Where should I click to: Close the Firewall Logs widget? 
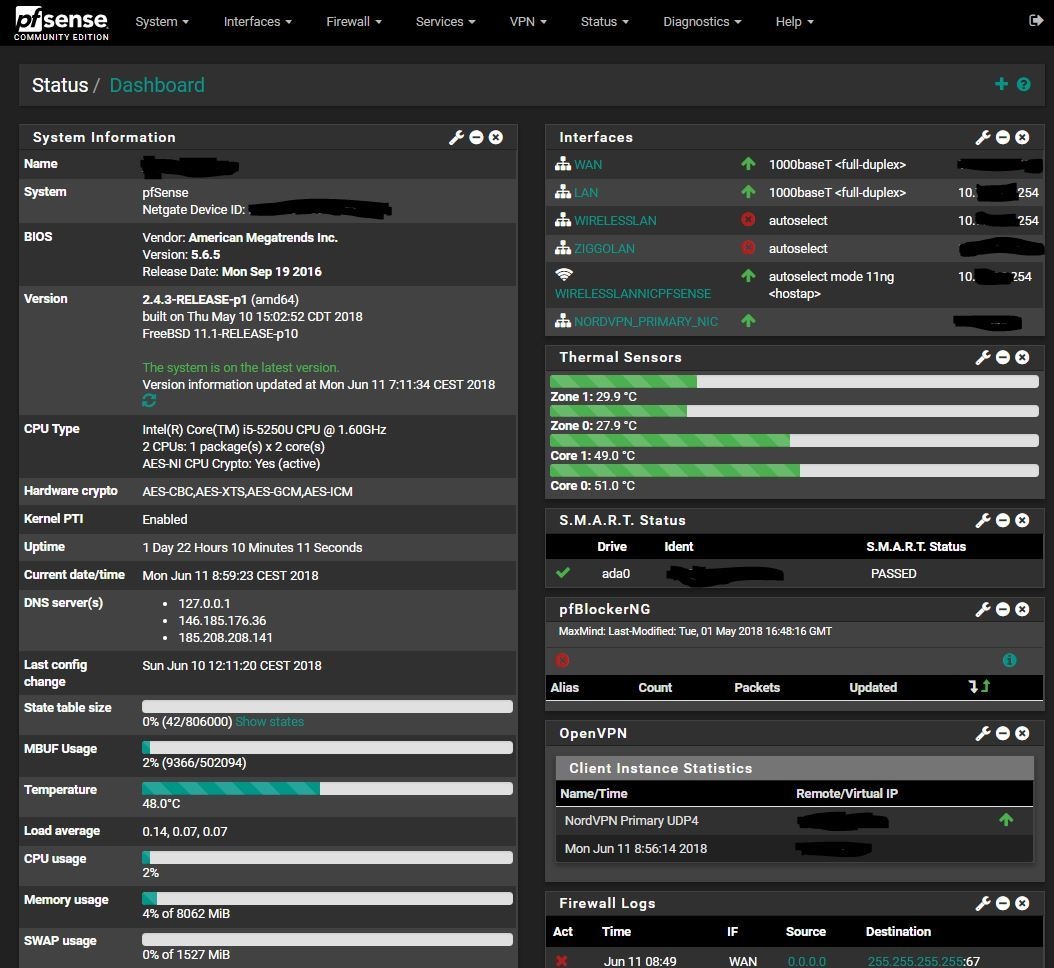(1022, 903)
